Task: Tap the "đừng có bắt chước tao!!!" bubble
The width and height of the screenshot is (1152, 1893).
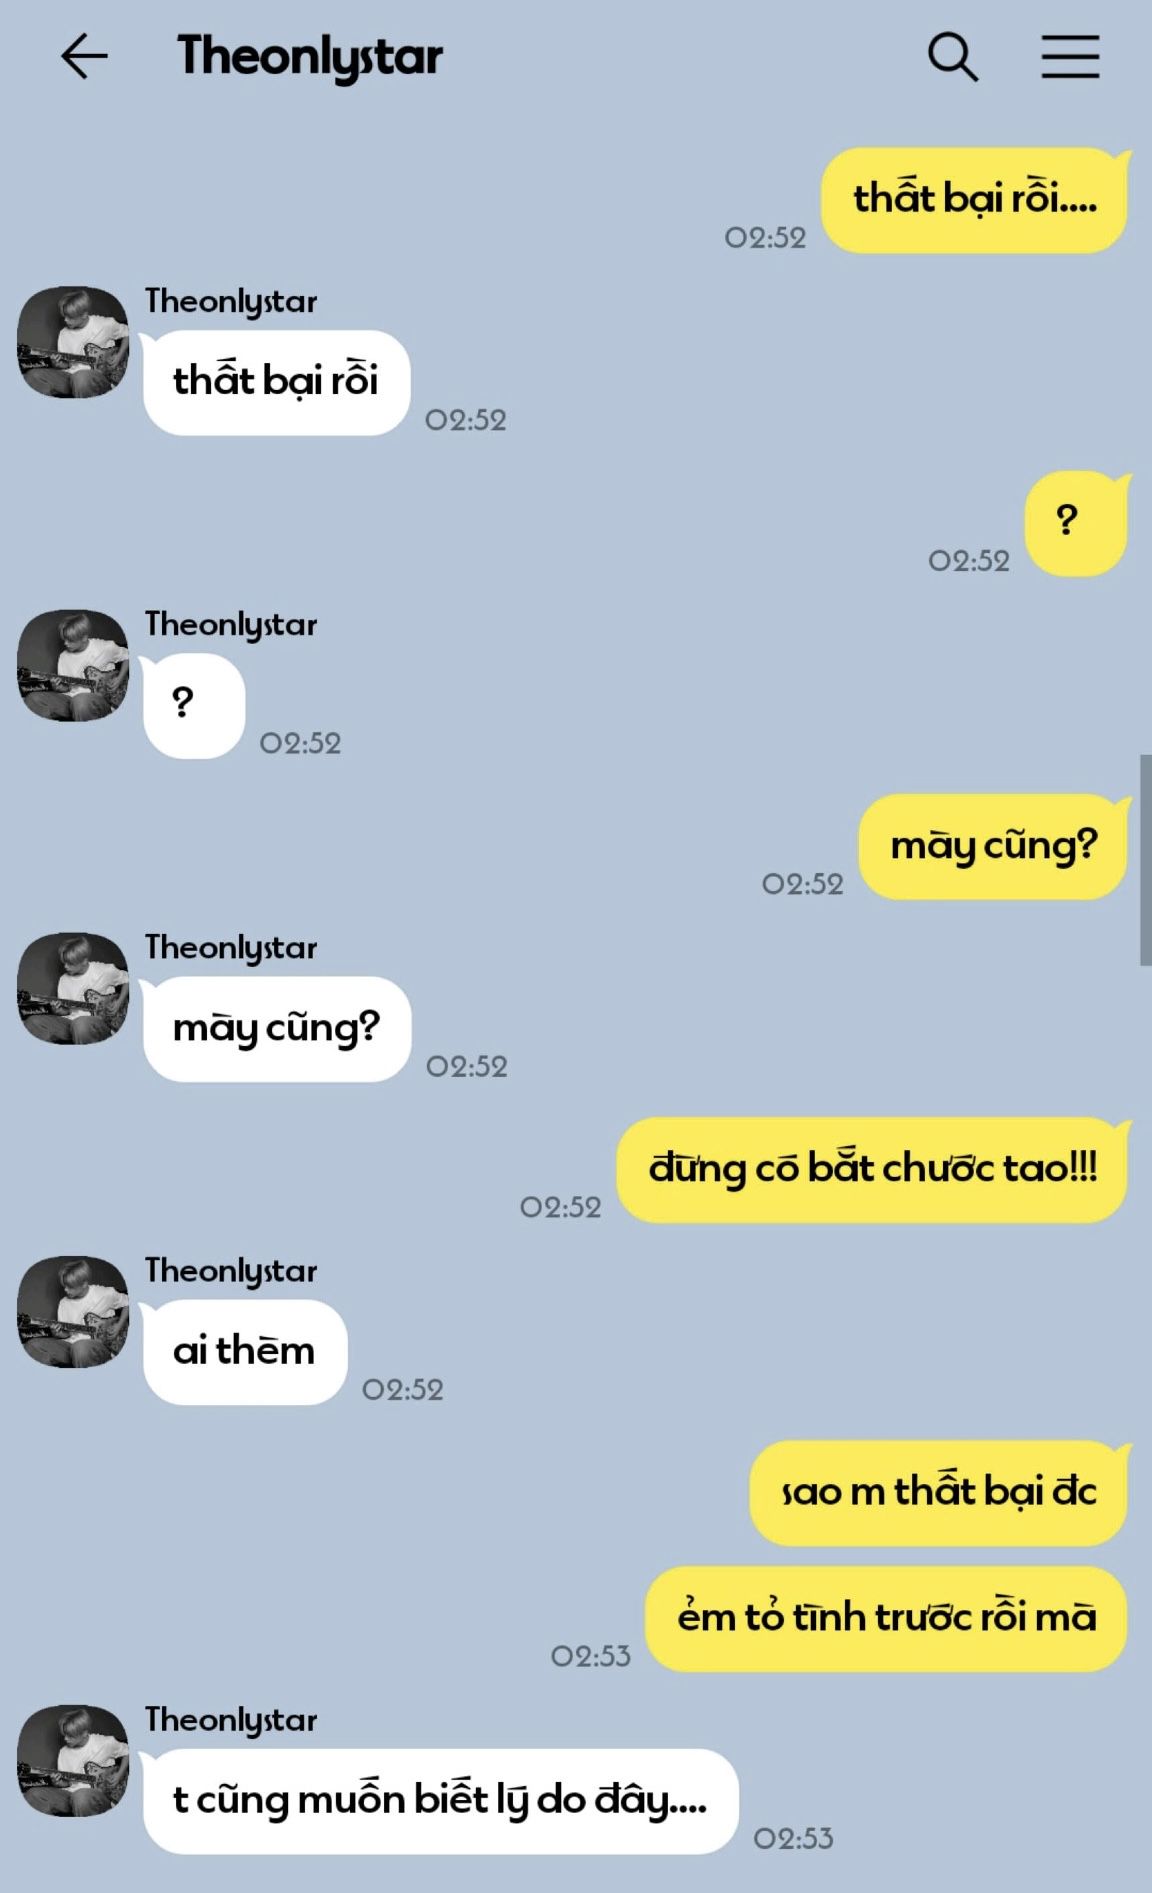Action: click(x=872, y=1169)
